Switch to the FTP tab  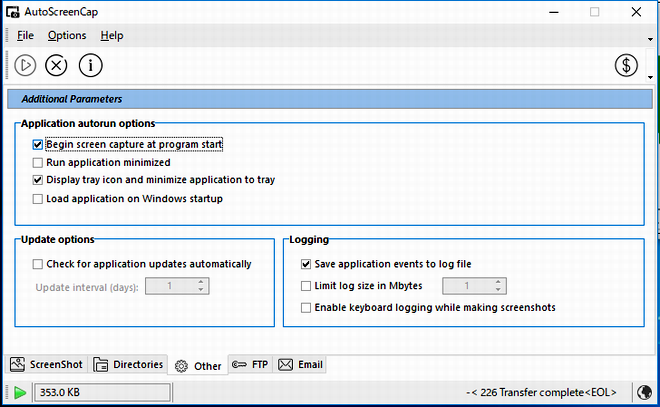tap(250, 364)
